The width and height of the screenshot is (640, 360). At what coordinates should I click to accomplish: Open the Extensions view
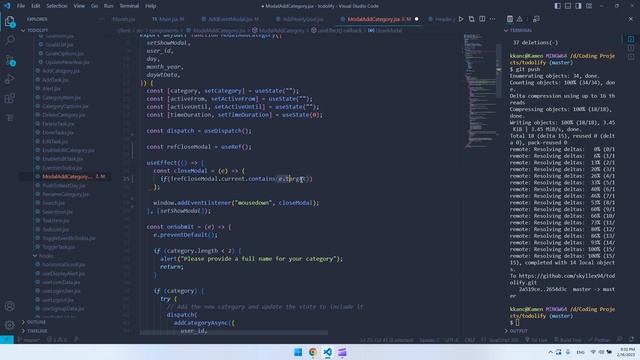click(10, 98)
